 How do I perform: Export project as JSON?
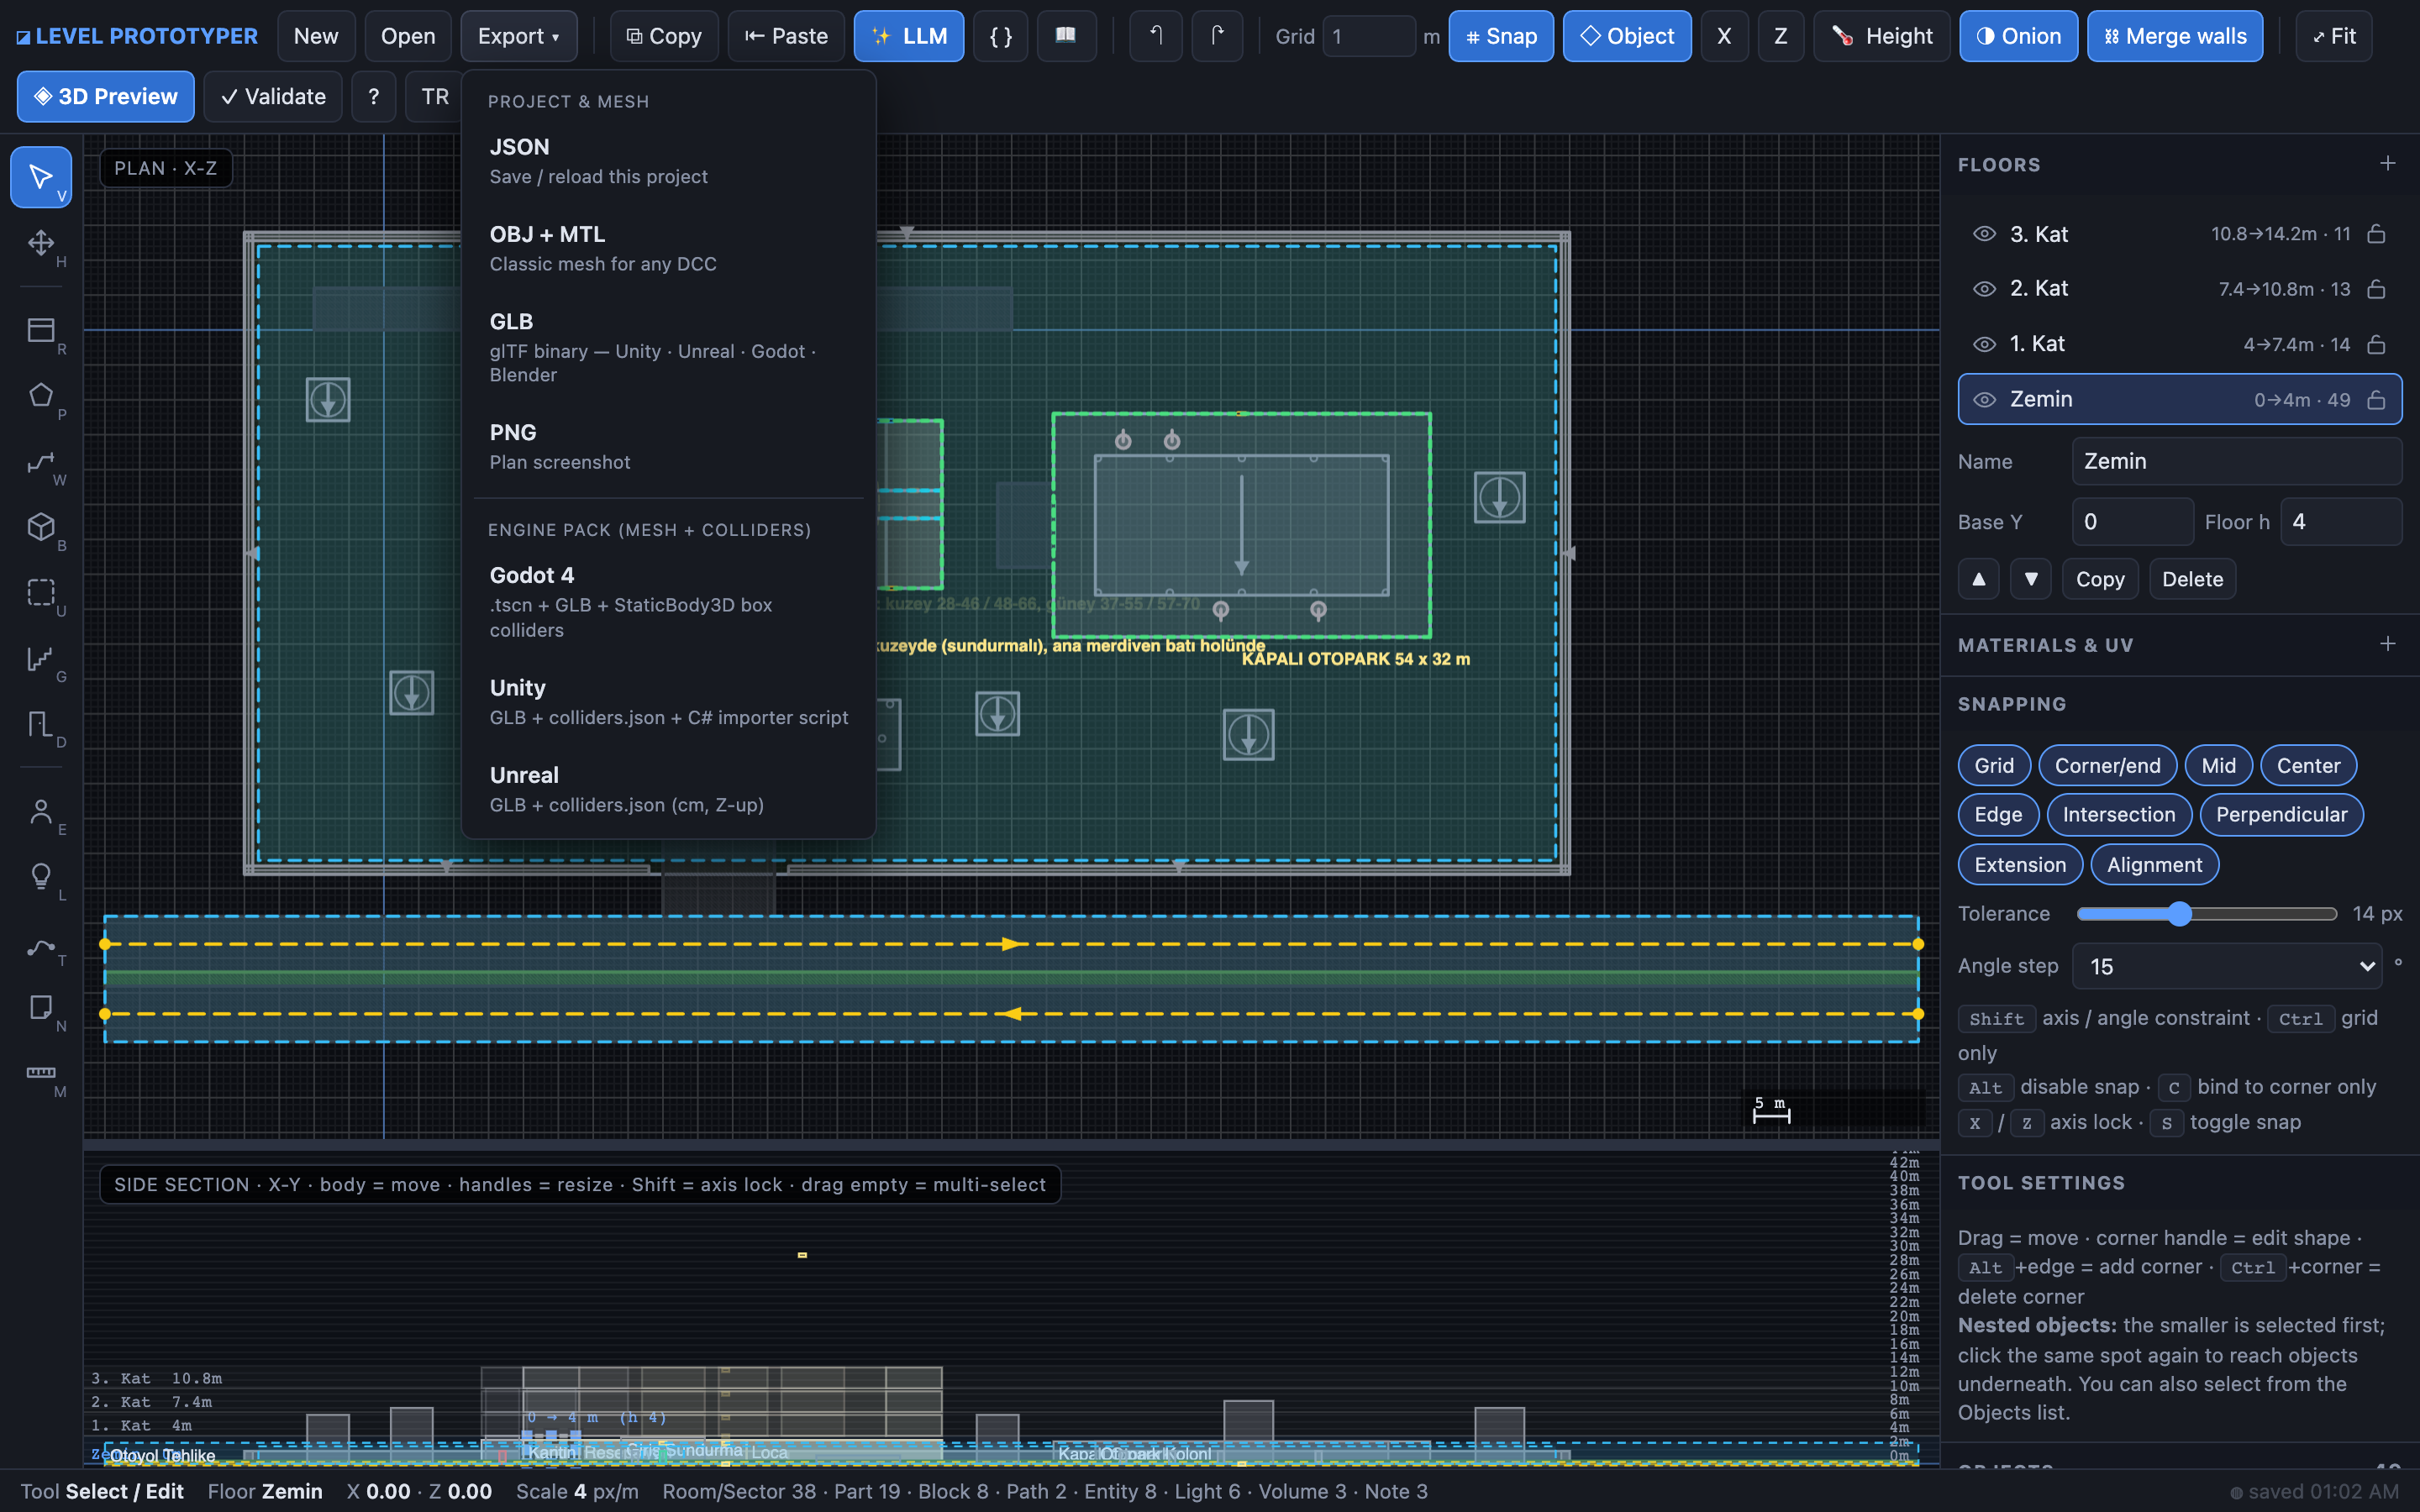(x=668, y=161)
